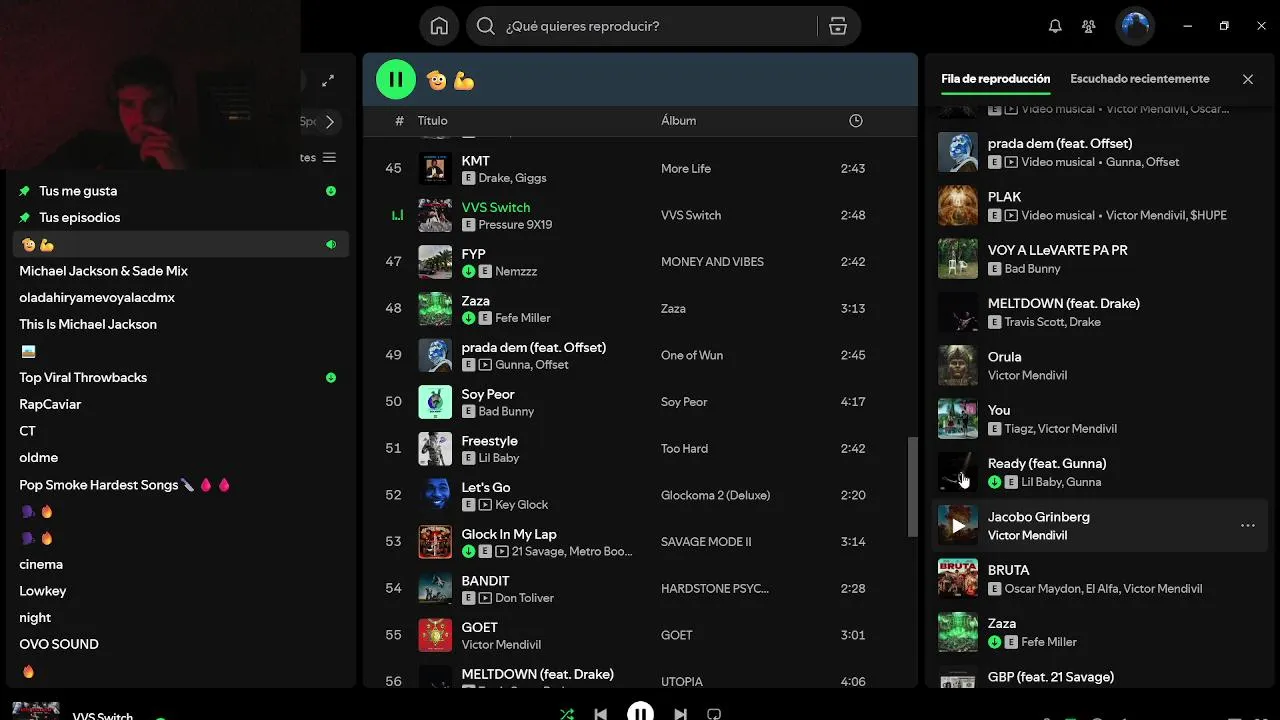1280x720 pixels.
Task: Open artist link Pressure 9X19
Action: coord(515,225)
